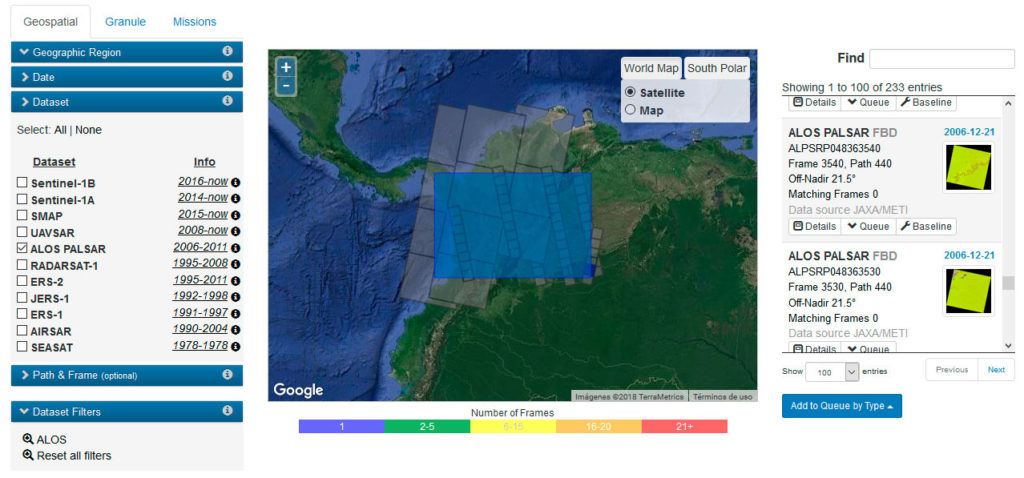Check the Sentinel-1B dataset box
Viewport: 1024px width, 478px height.
[22, 183]
